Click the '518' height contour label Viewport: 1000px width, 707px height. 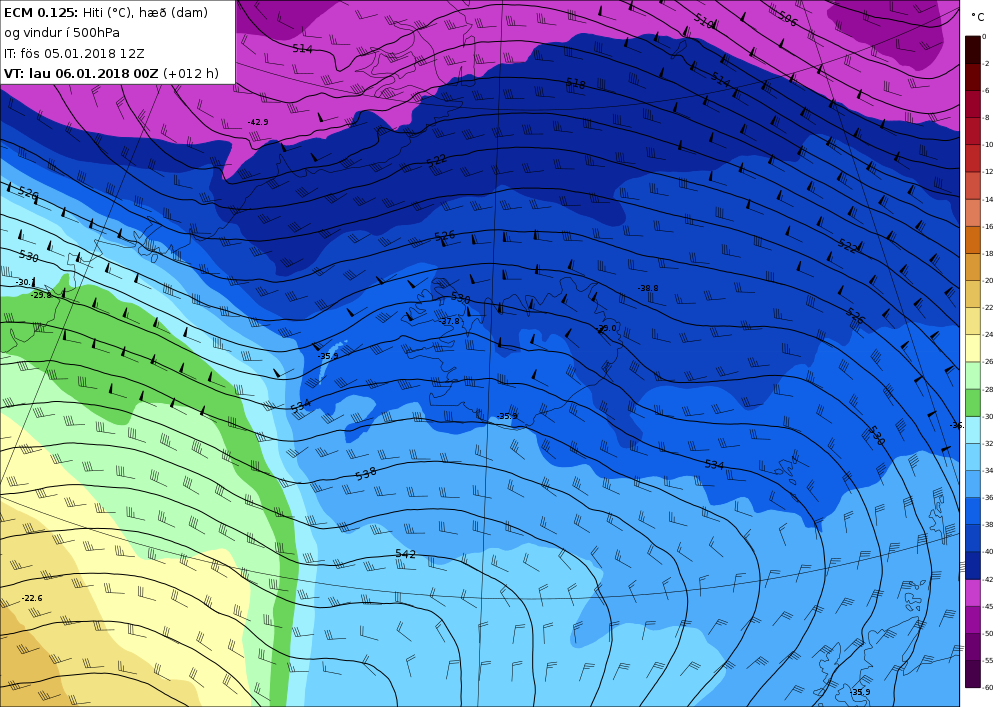click(575, 83)
